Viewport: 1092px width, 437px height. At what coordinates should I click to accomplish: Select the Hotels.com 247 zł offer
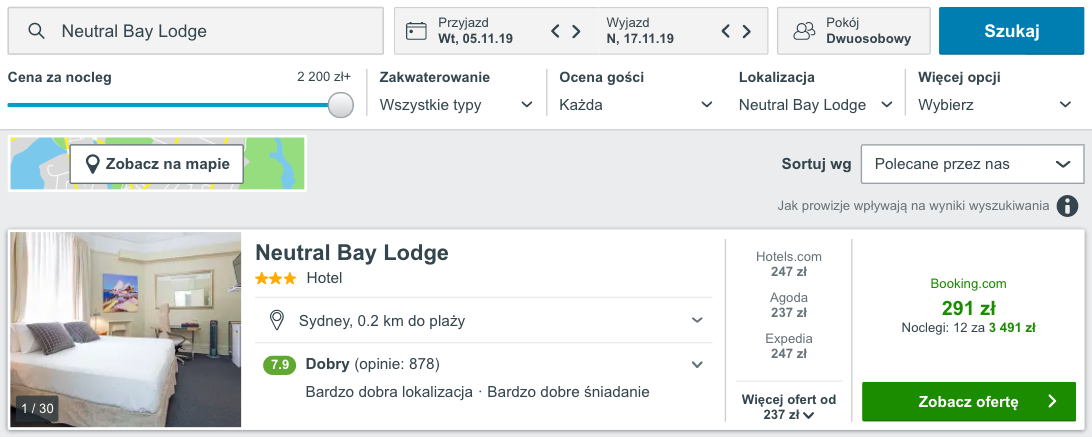(788, 264)
